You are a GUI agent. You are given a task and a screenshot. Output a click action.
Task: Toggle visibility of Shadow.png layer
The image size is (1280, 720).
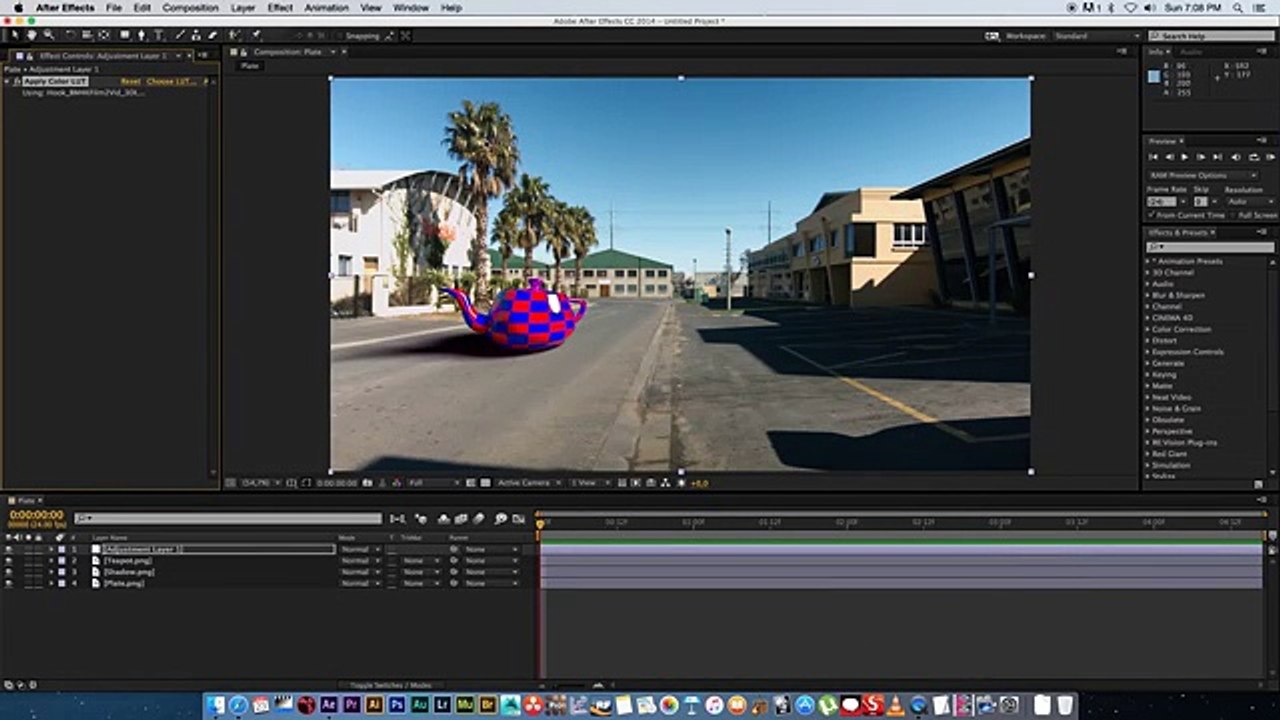(9, 571)
